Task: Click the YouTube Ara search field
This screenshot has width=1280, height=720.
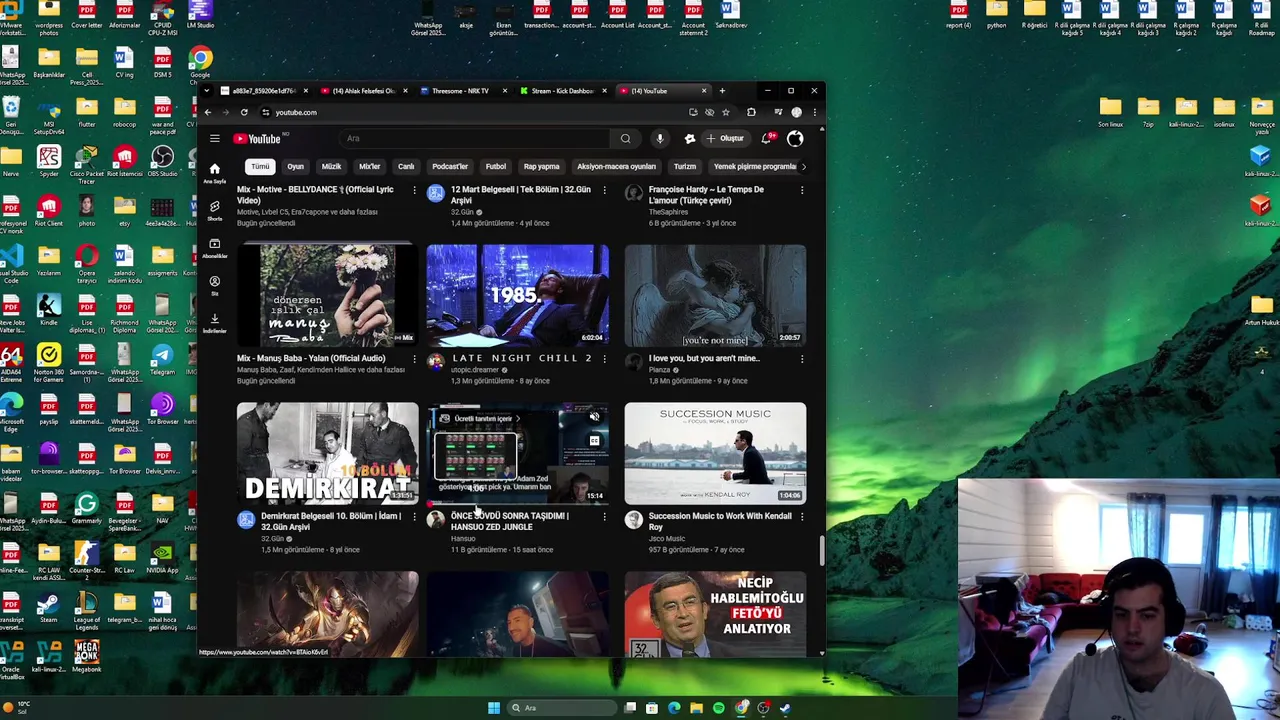Action: [x=475, y=138]
